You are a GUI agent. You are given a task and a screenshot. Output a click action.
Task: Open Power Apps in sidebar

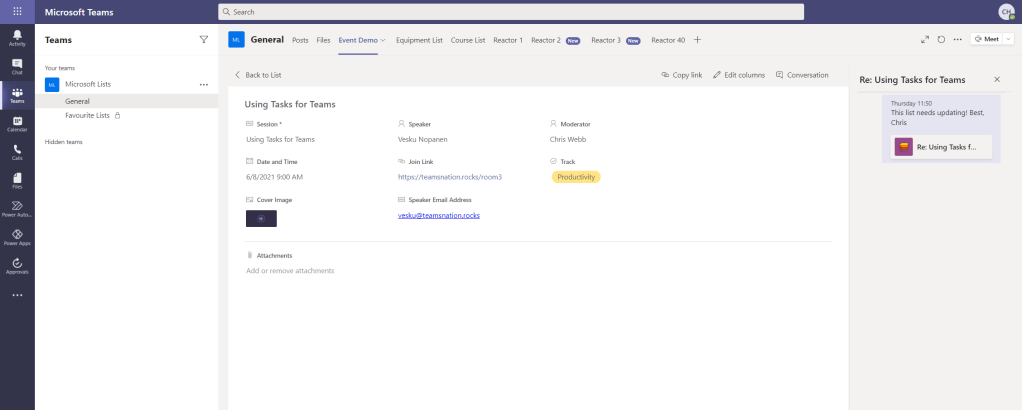17,236
